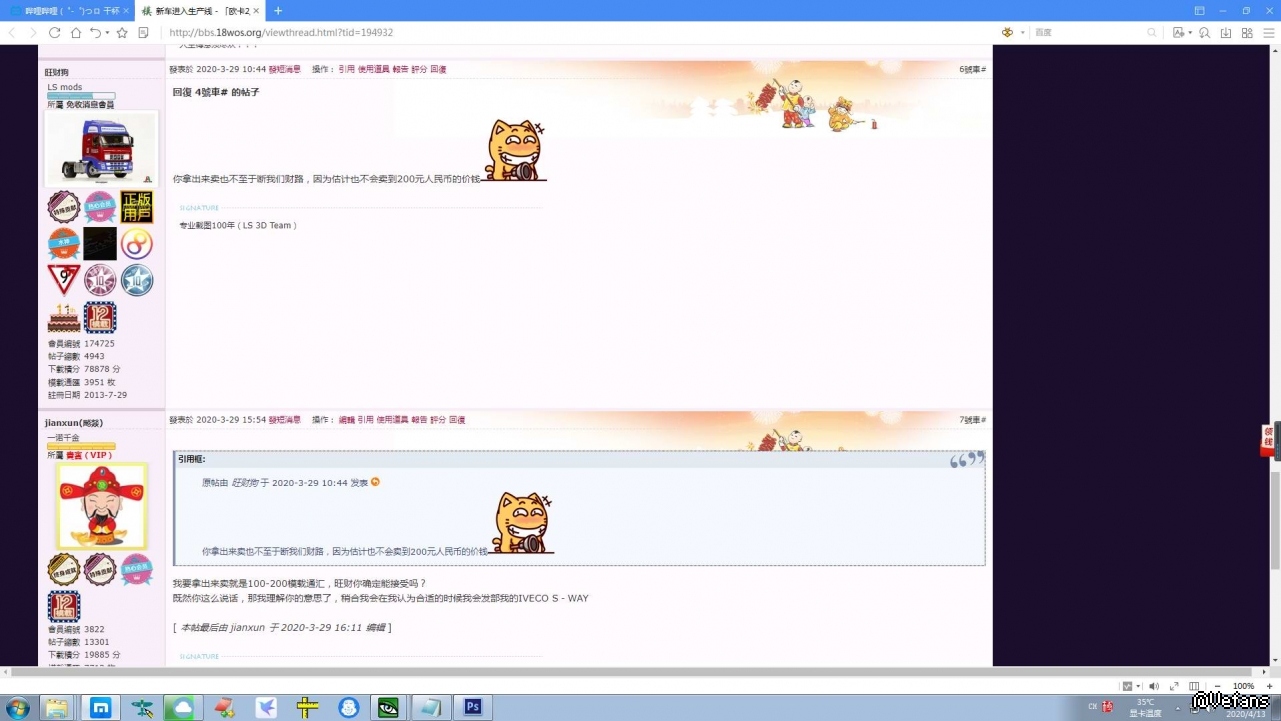Expand the search engine selector dropdown
The width and height of the screenshot is (1281, 721).
(1021, 33)
